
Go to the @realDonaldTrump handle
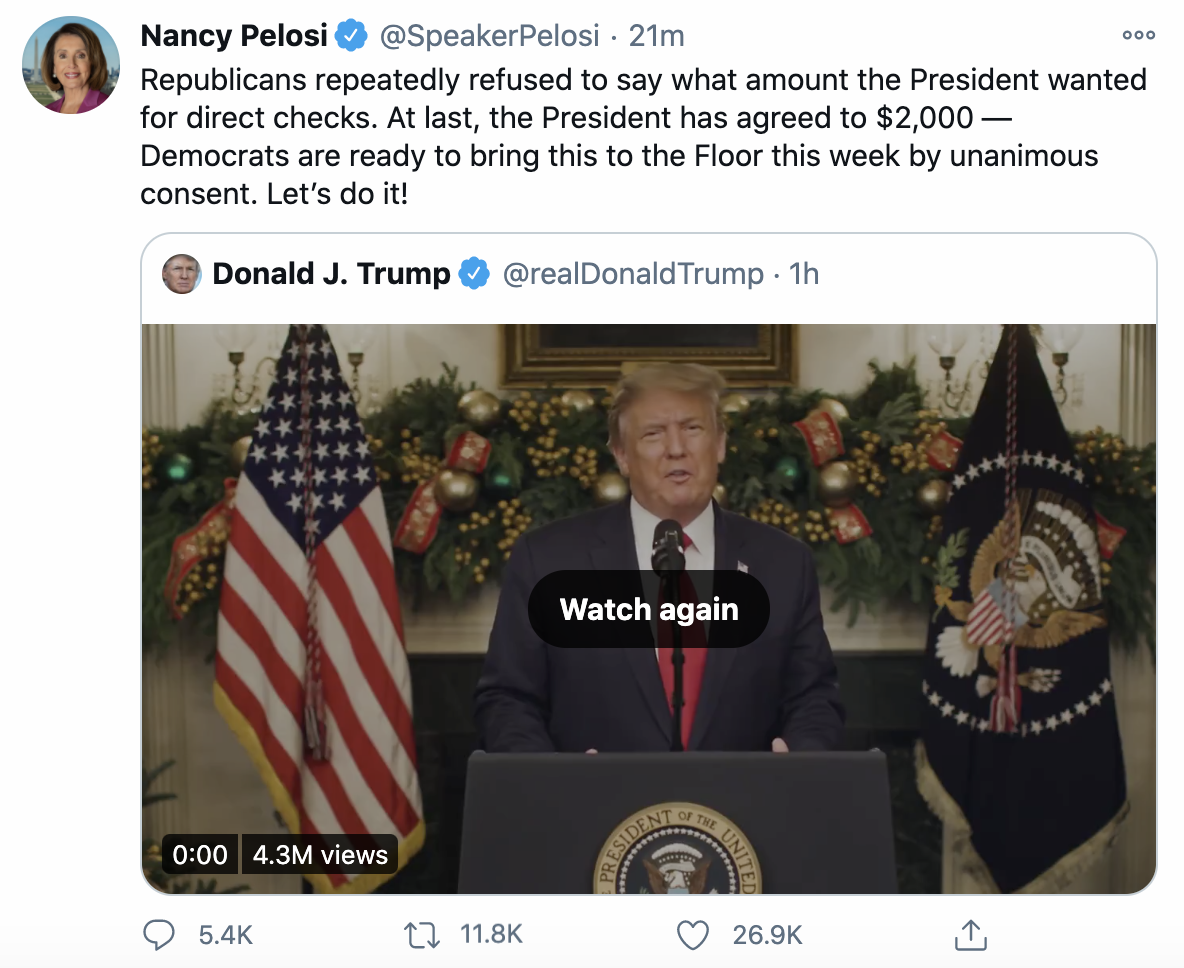click(632, 274)
